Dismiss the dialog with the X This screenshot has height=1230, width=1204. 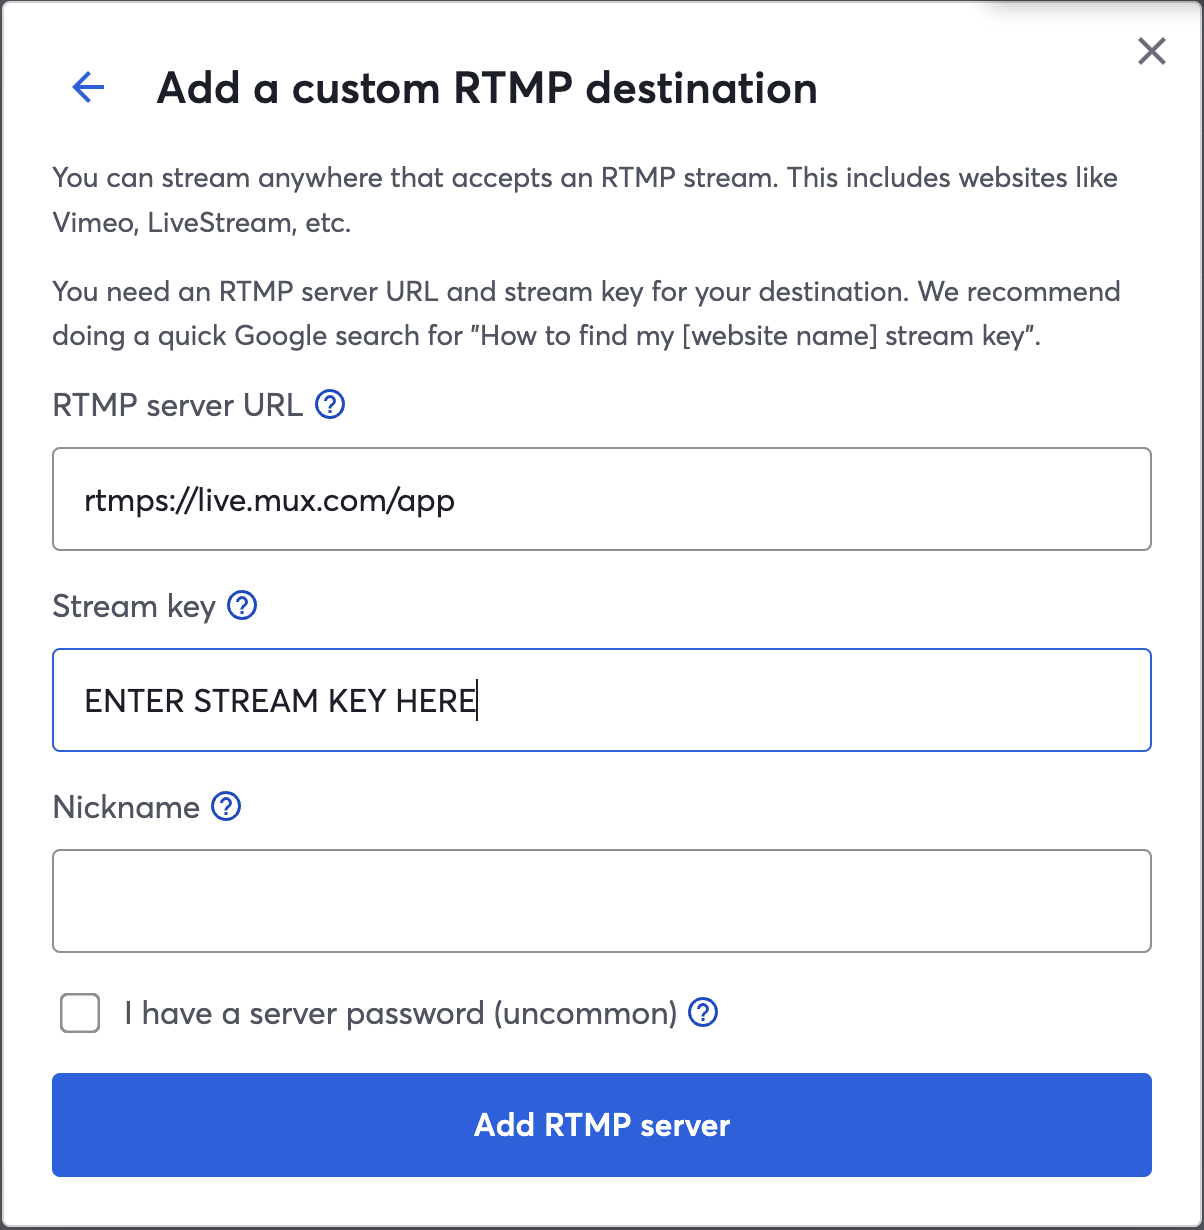click(x=1151, y=52)
